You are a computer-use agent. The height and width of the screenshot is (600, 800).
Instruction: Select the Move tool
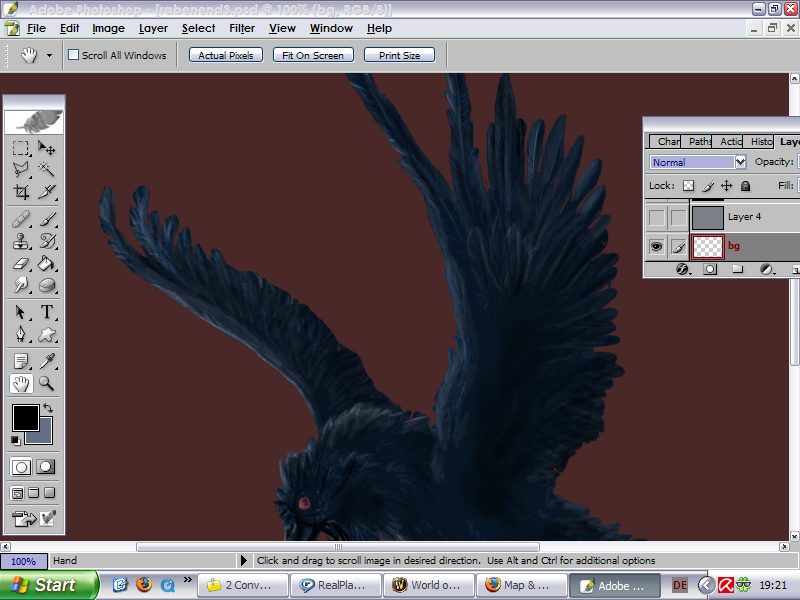coord(47,148)
